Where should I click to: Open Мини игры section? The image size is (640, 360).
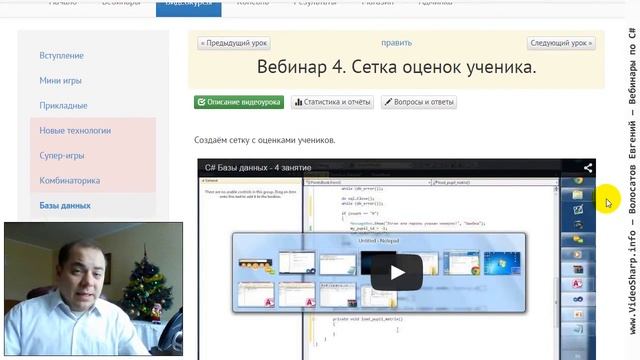(60, 80)
